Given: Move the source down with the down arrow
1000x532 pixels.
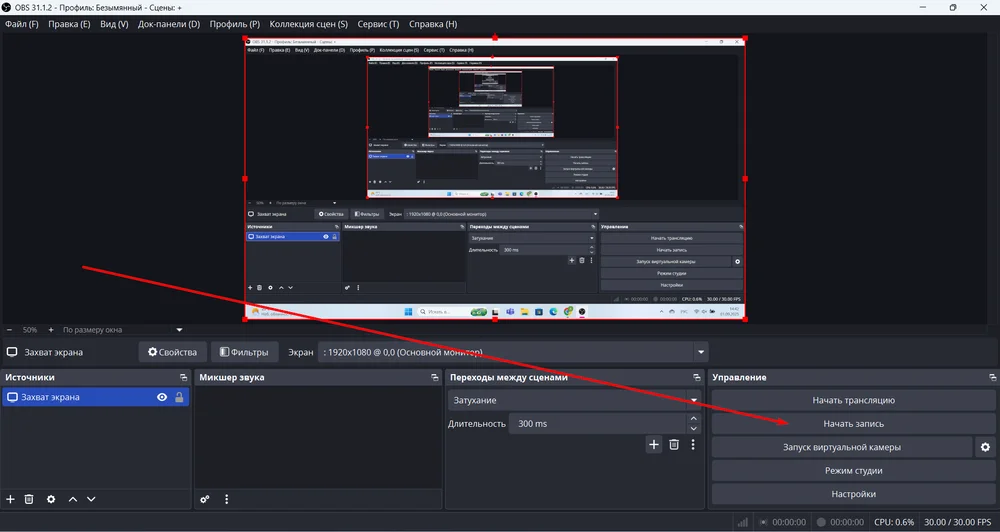Looking at the screenshot, I should click(x=91, y=499).
